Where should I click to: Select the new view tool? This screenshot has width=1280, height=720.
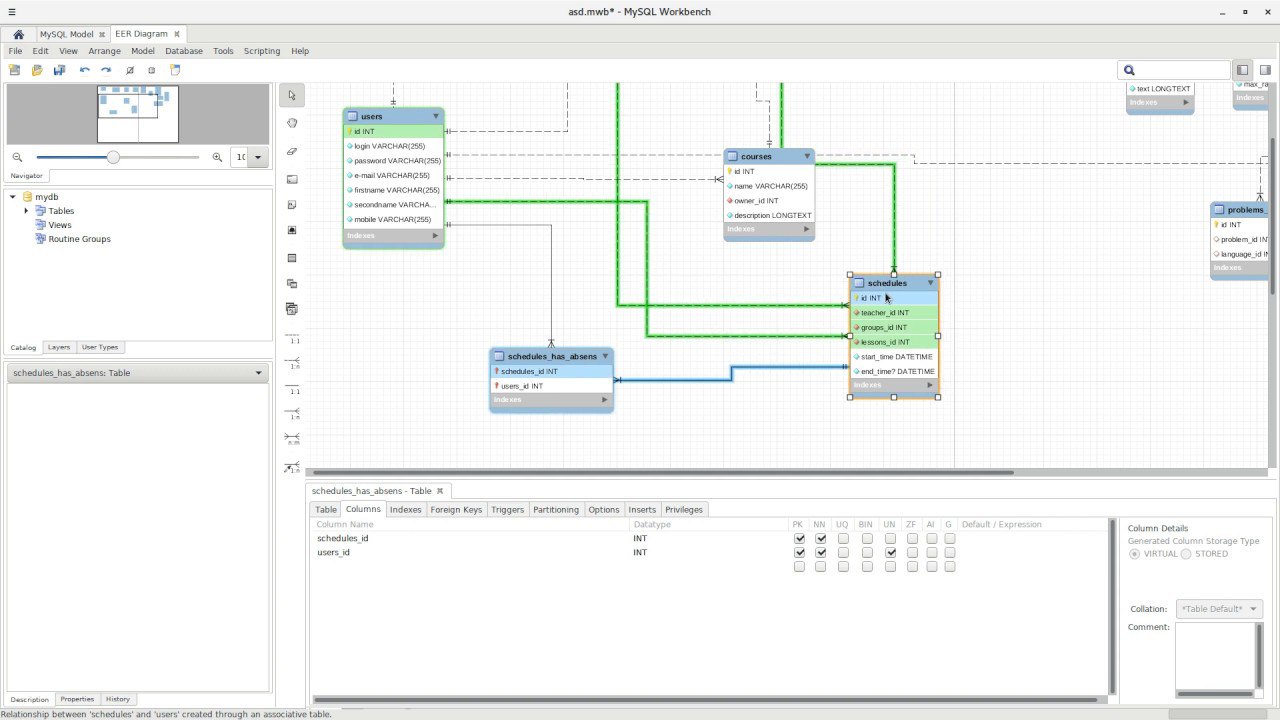(292, 284)
